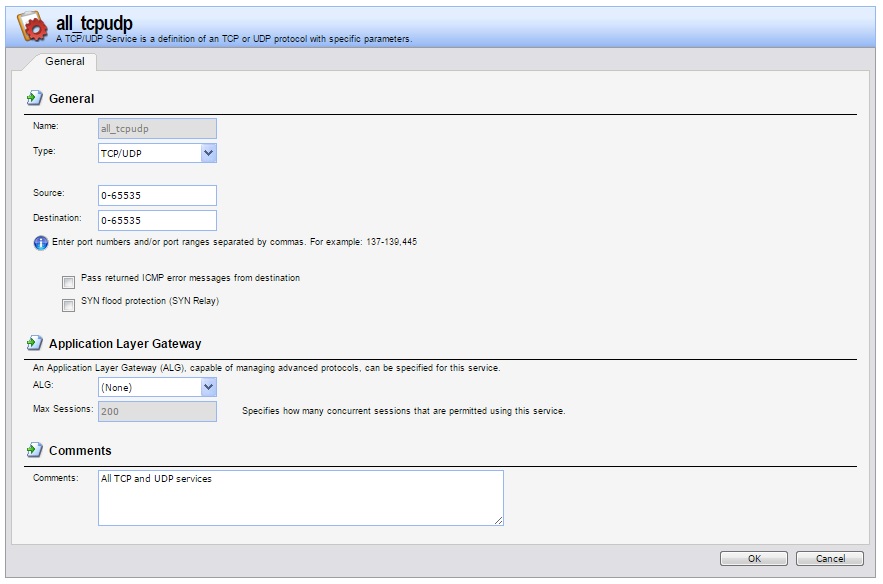Click the all_tcpudp service gear icon
The height and width of the screenshot is (584, 883).
click(x=33, y=26)
